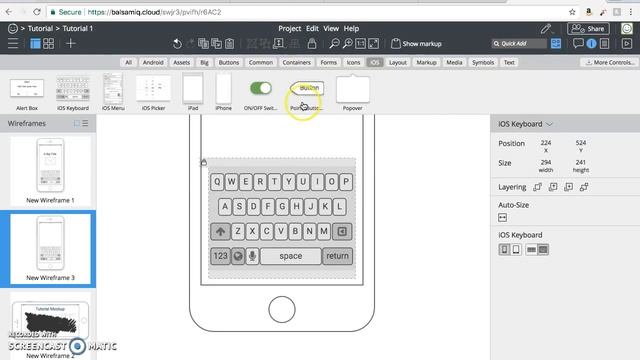Image resolution: width=640 pixels, height=360 pixels.
Task: Open the Edit menu
Action: click(312, 29)
